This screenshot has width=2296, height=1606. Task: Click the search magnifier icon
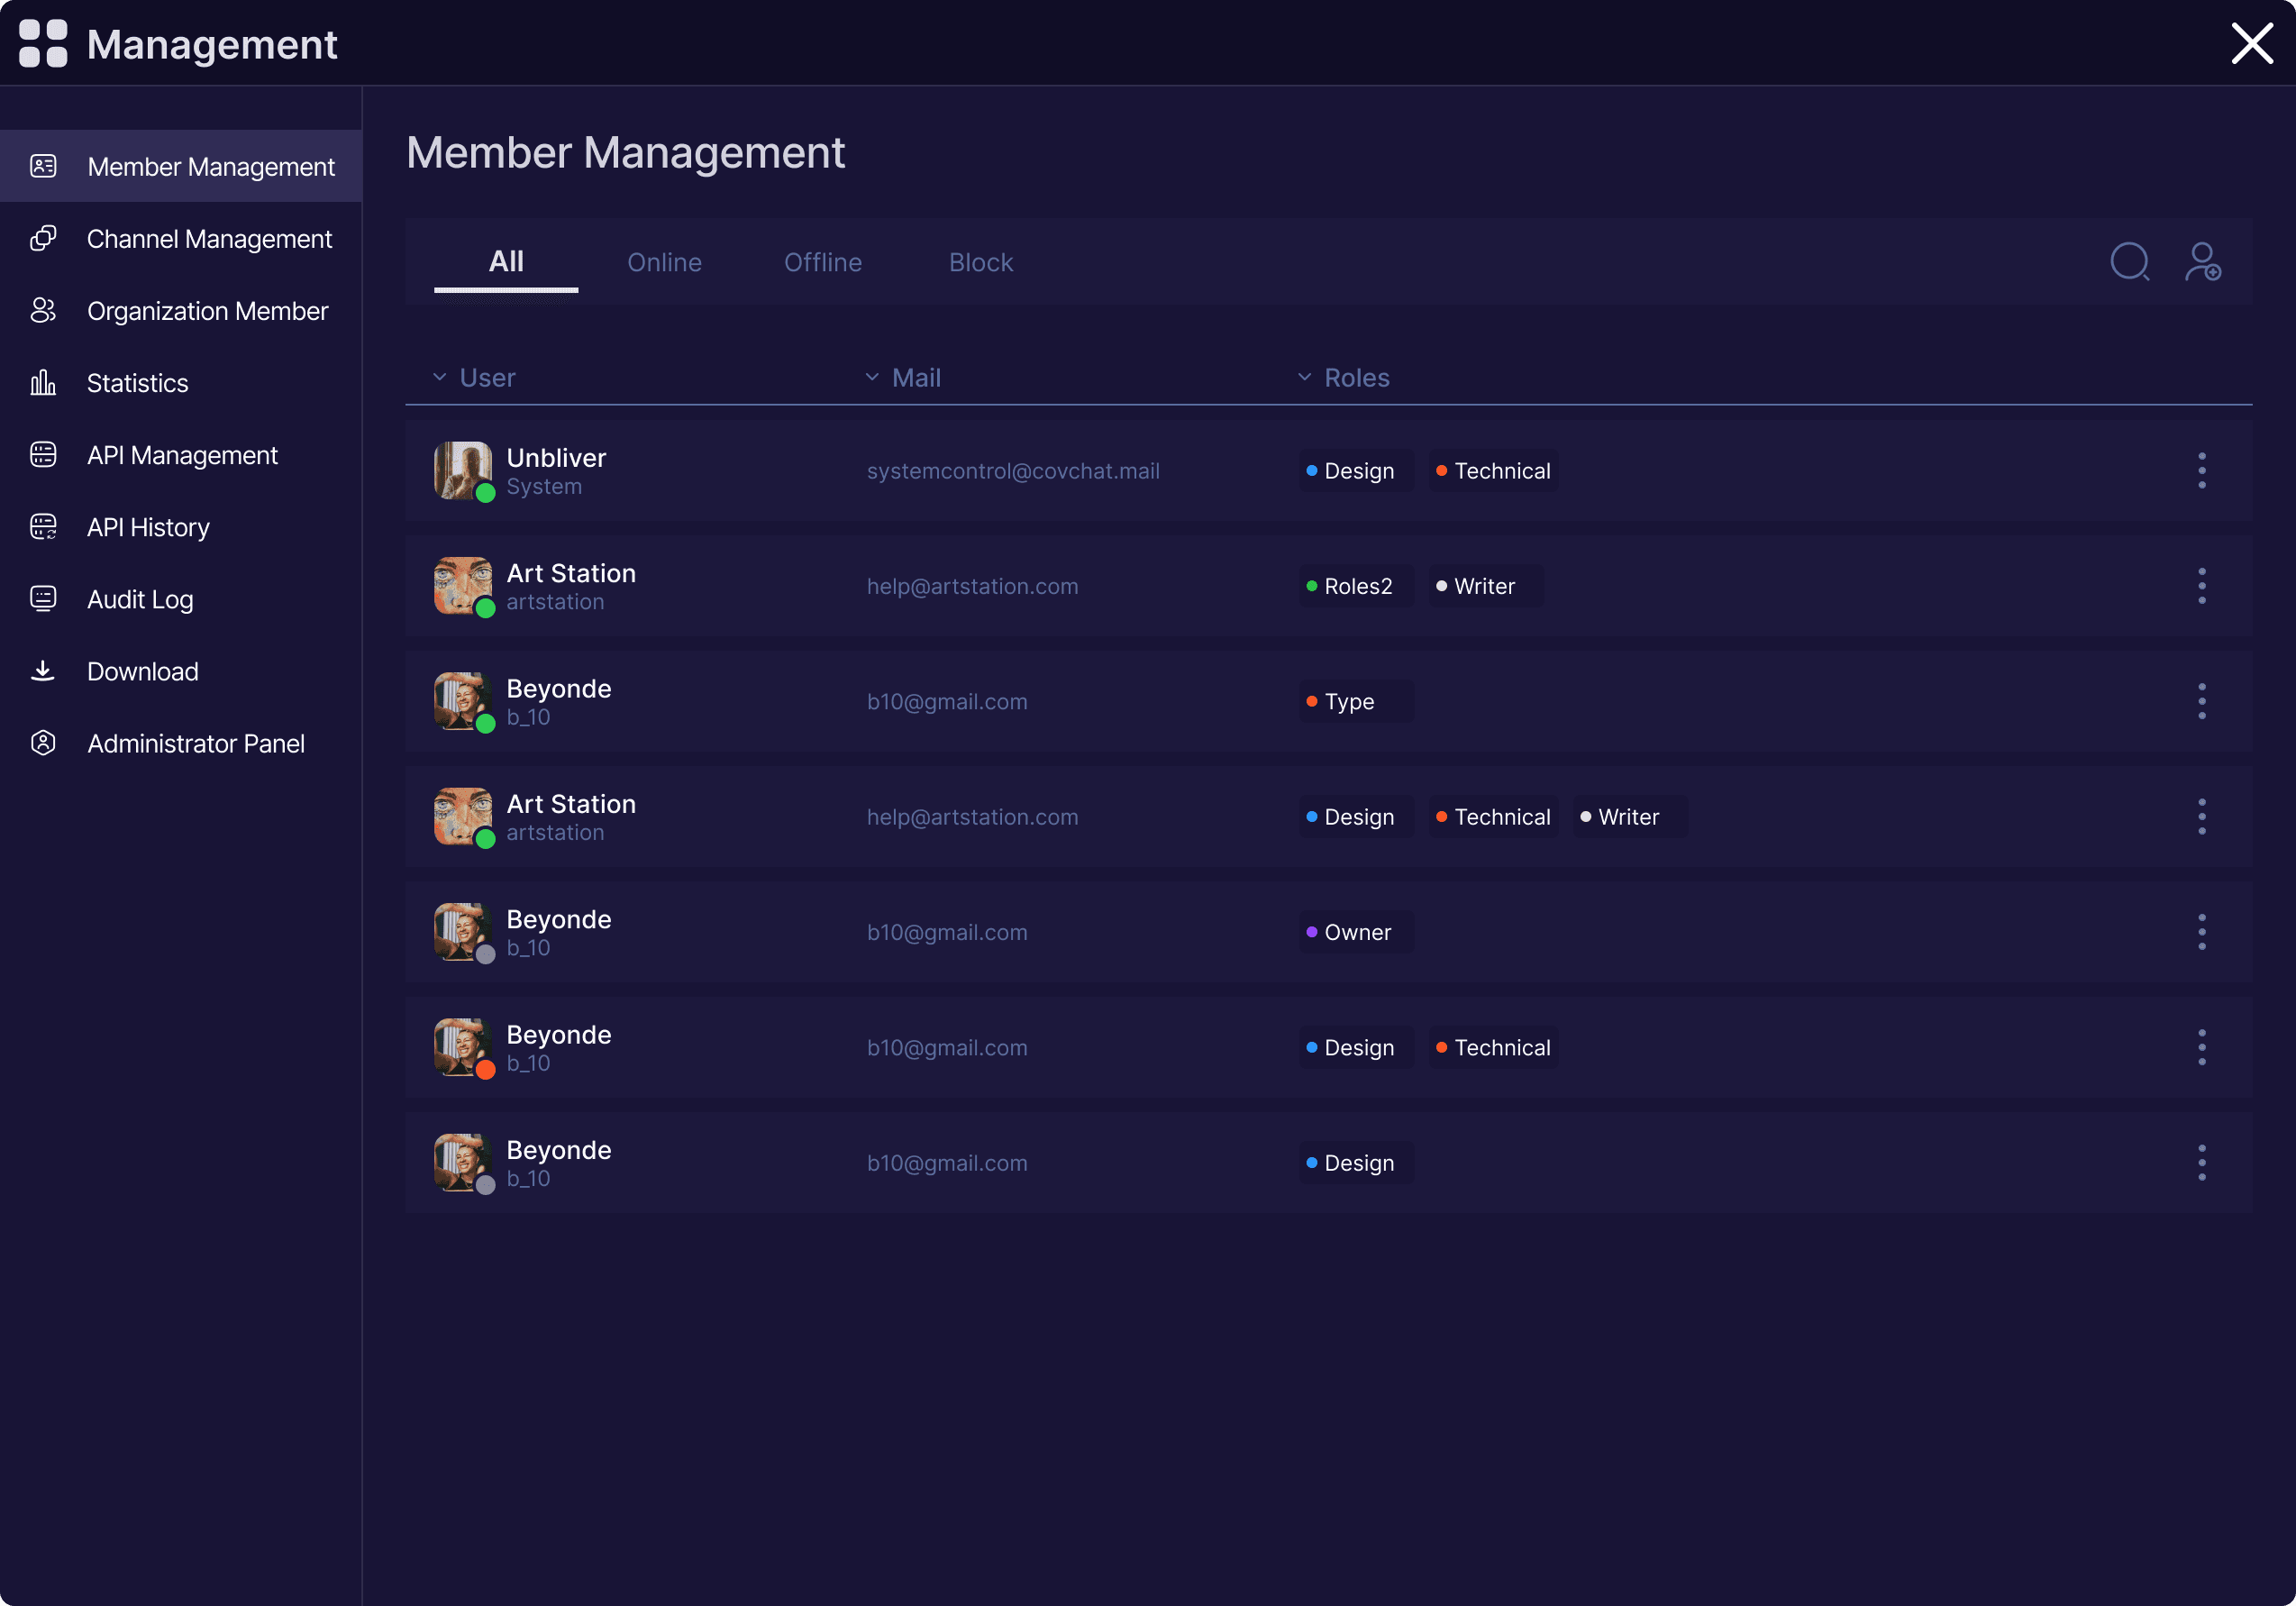pyautogui.click(x=2129, y=262)
